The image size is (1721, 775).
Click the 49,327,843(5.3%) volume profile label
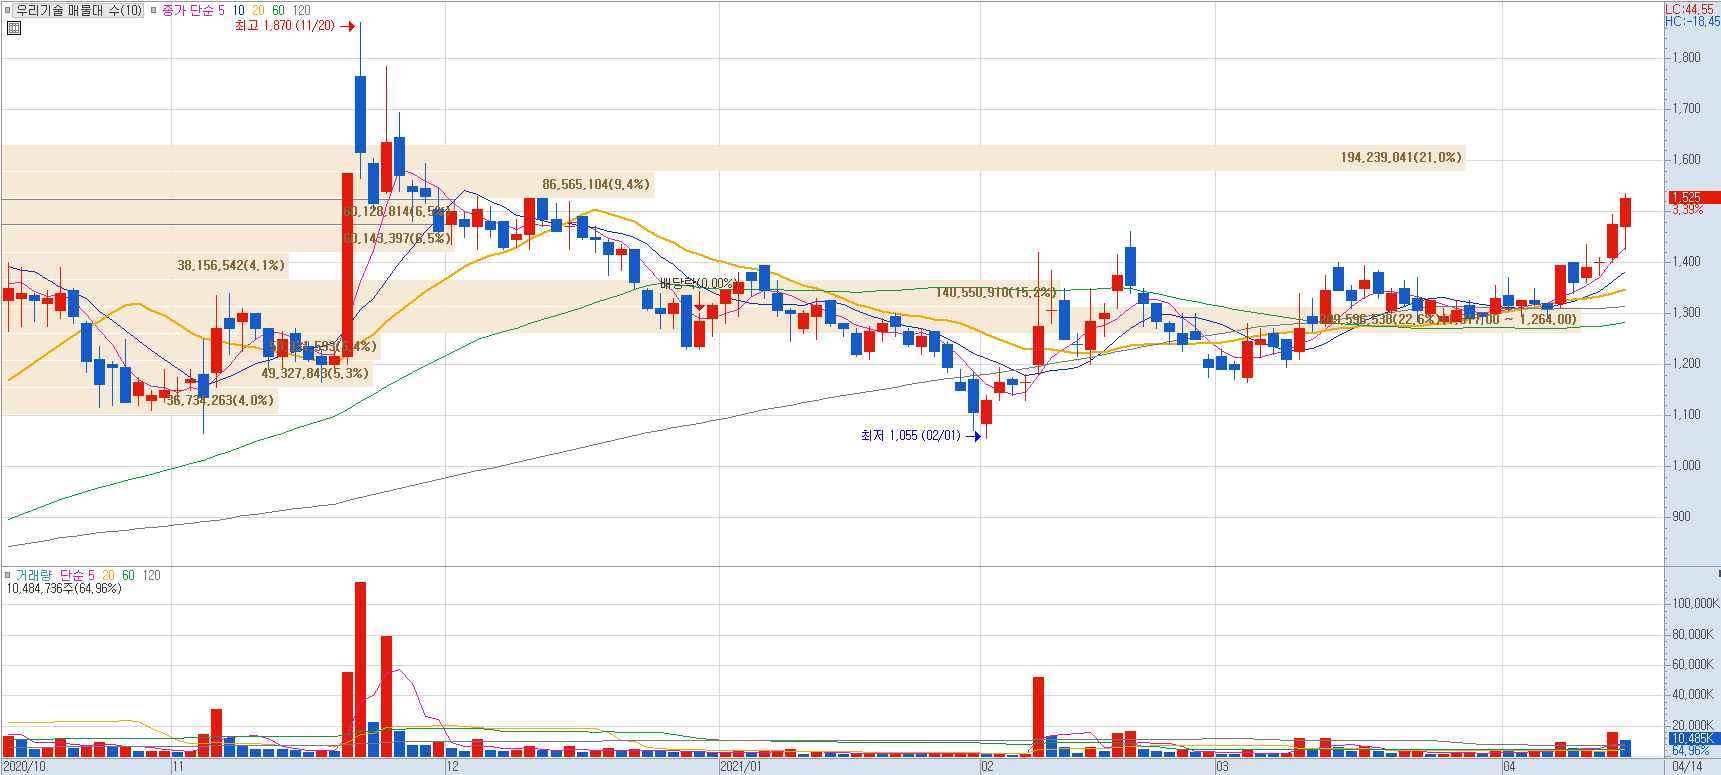tap(315, 373)
